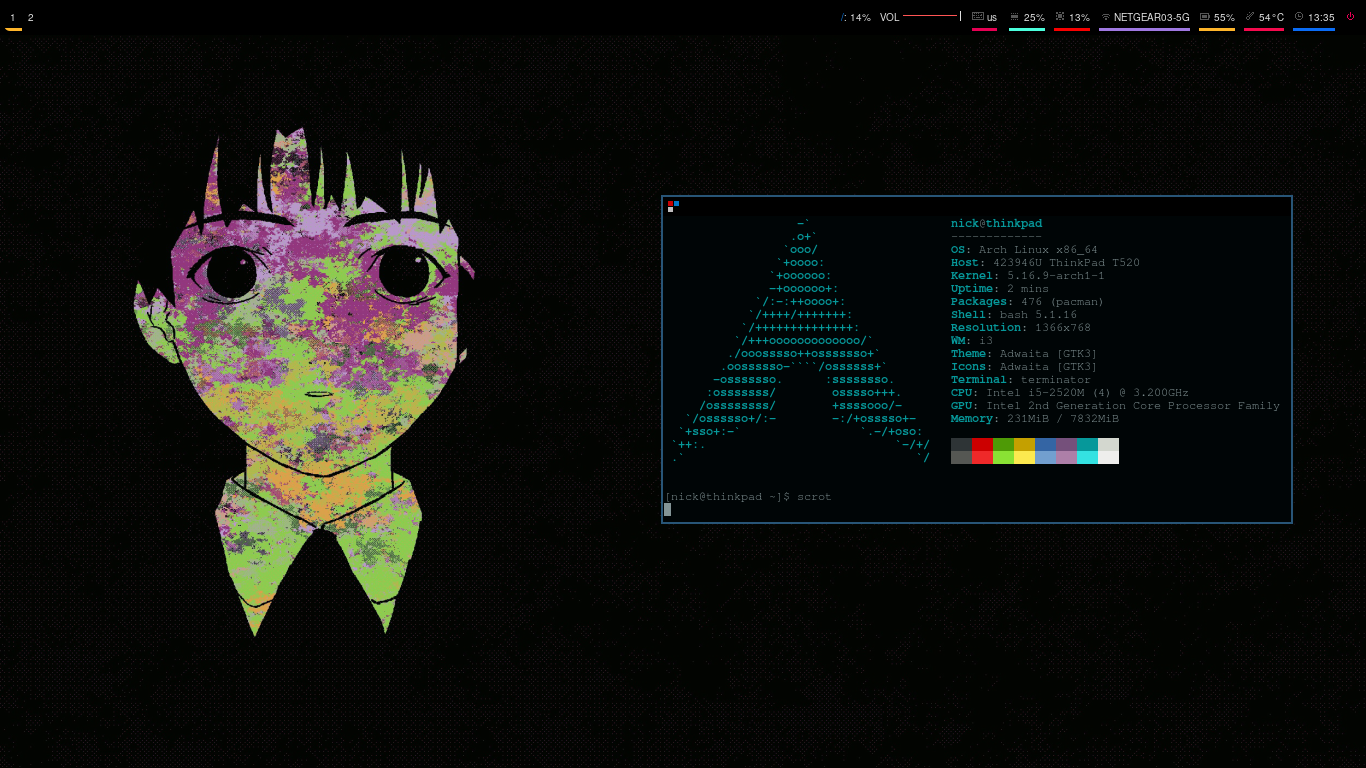
Task: Click the NETGEAR03-5G network name
Action: pos(1151,18)
